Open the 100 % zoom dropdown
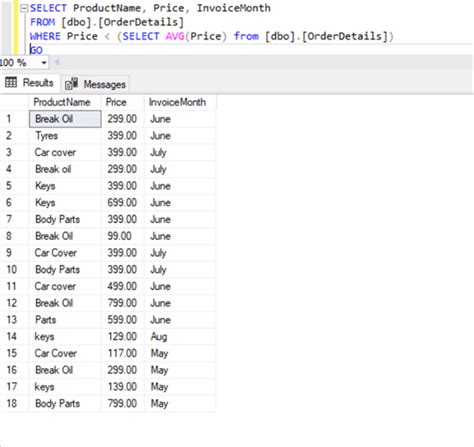This screenshot has width=474, height=447. [44, 63]
